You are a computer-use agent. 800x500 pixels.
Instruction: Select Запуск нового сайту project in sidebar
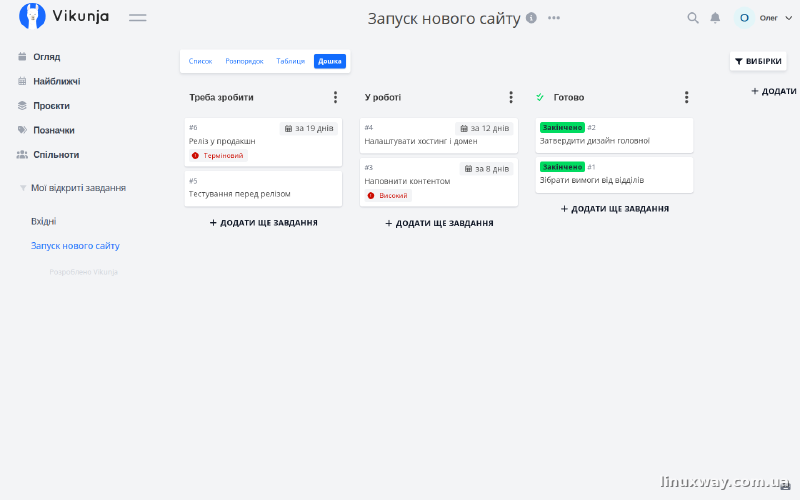pyautogui.click(x=75, y=246)
